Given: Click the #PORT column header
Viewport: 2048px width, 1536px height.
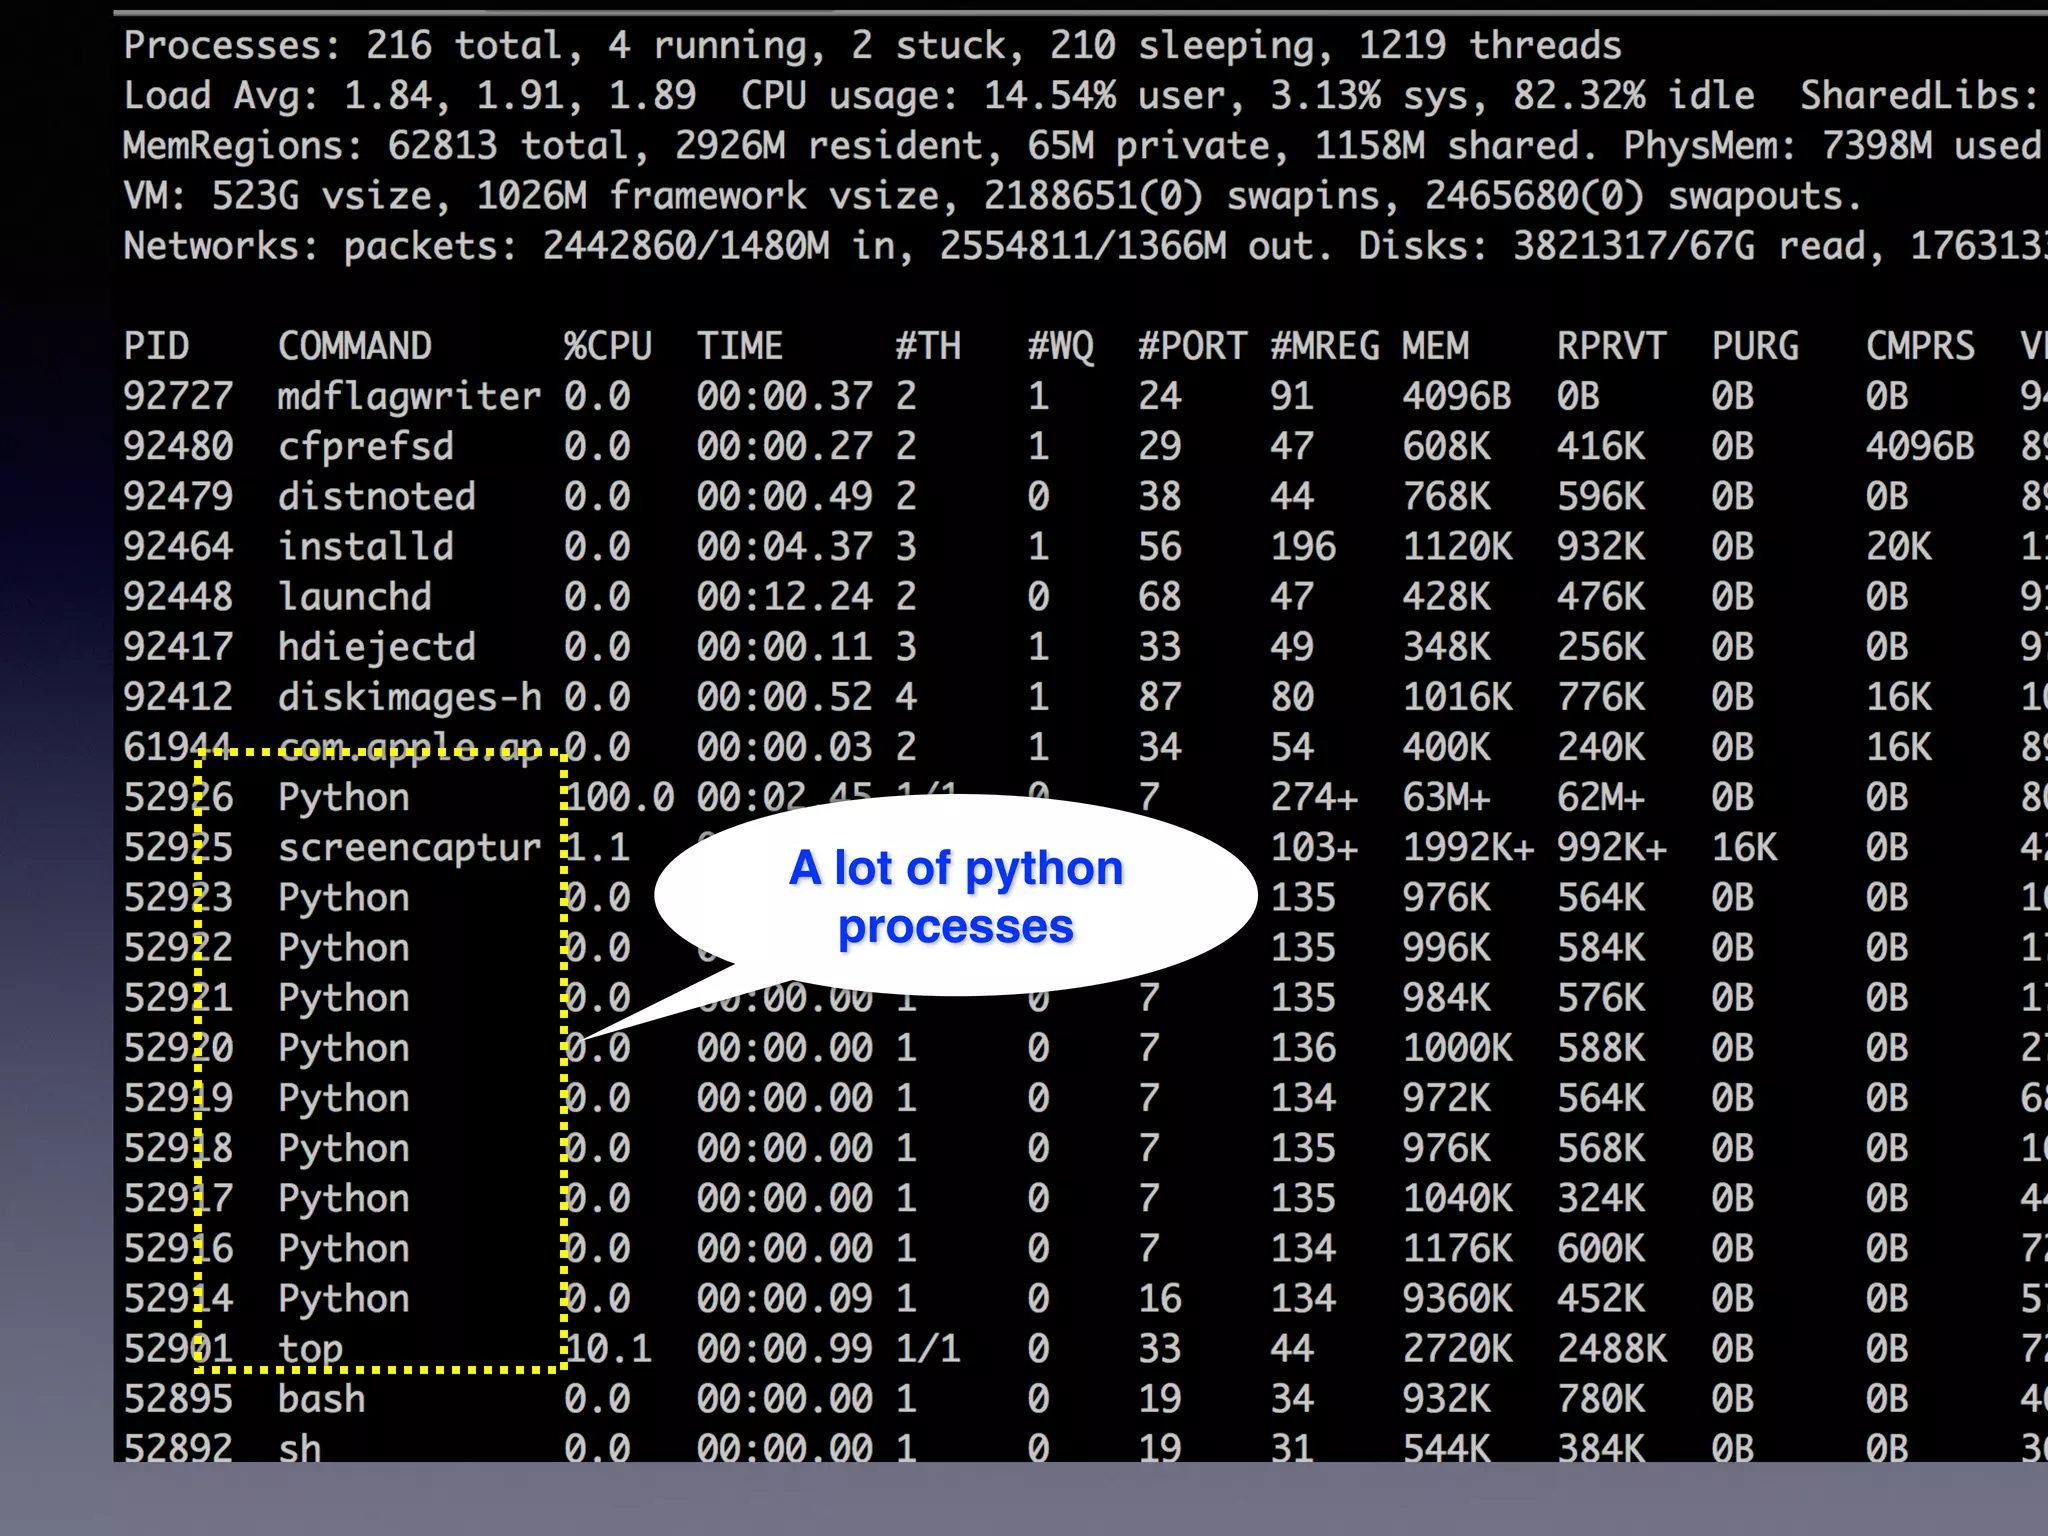Looking at the screenshot, I should (1192, 346).
